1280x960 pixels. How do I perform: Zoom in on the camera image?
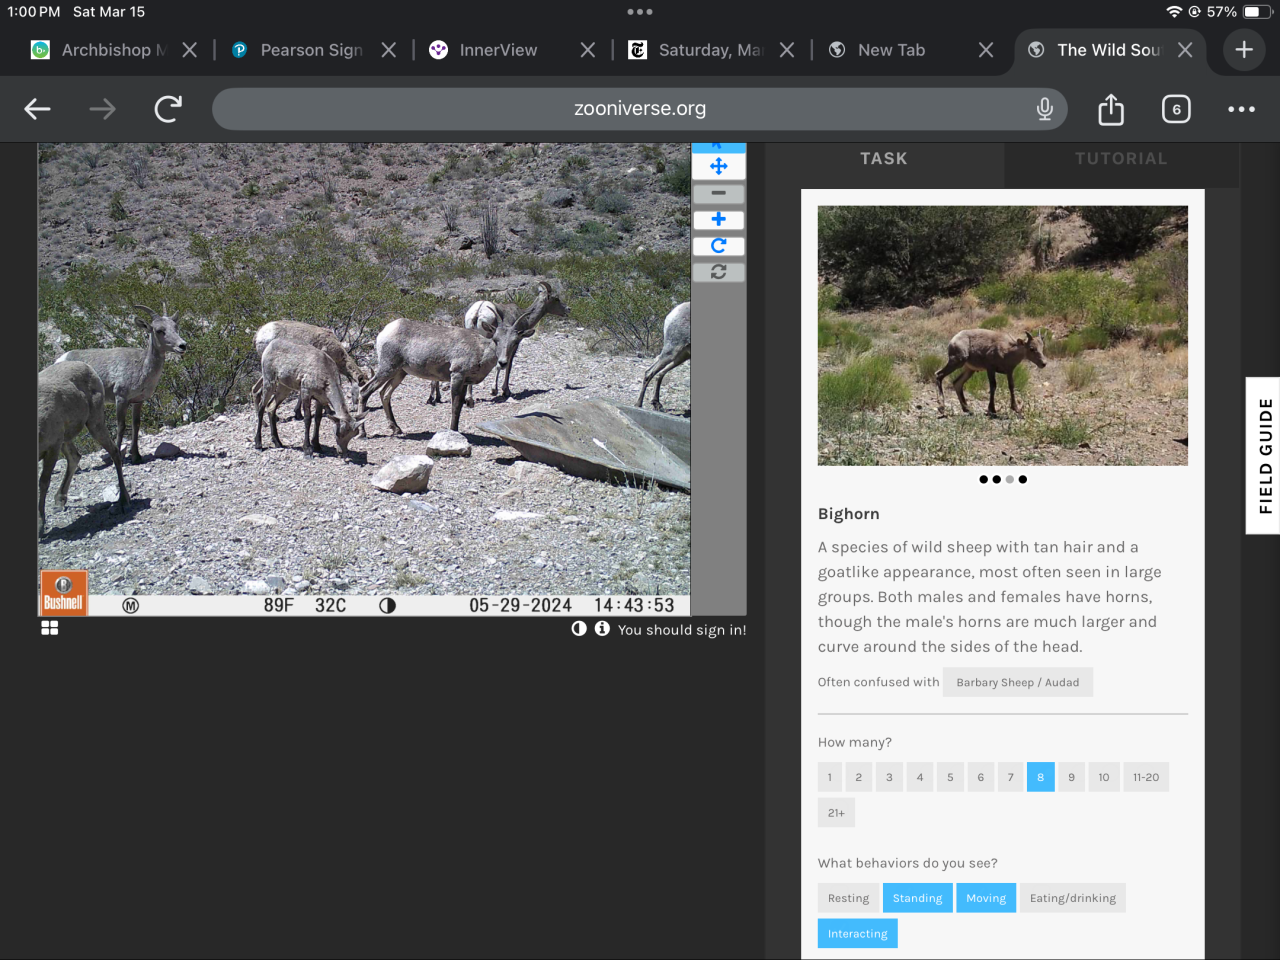point(718,219)
